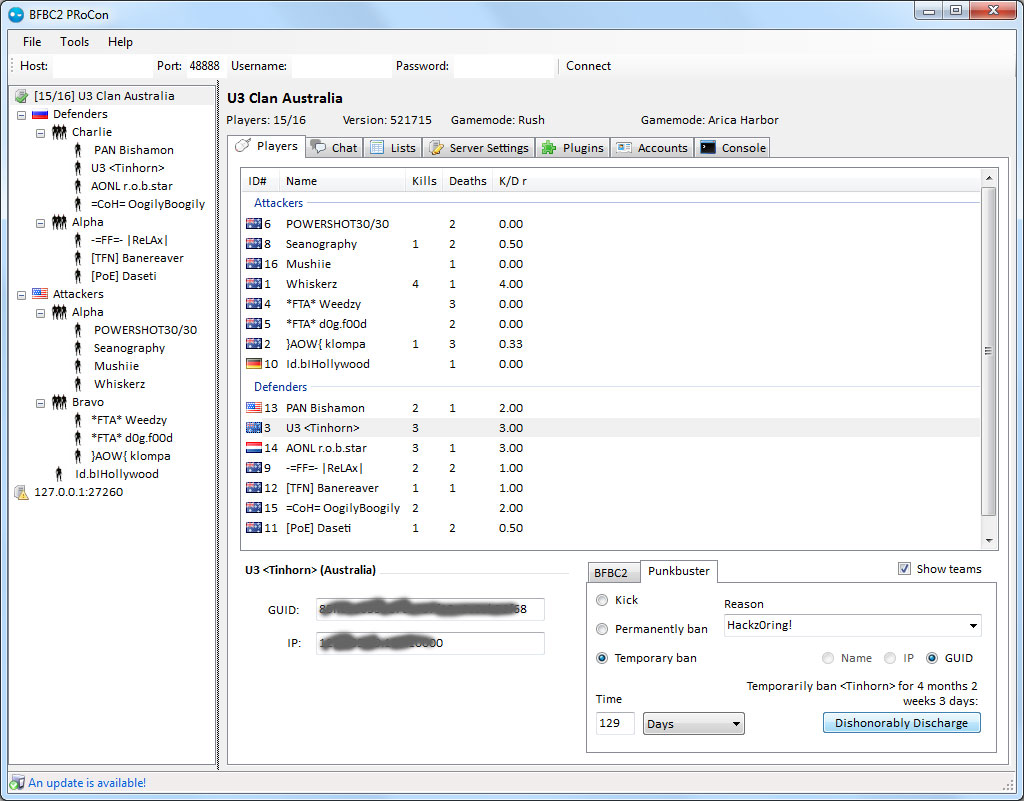Select the Temporary ban option
Image resolution: width=1024 pixels, height=801 pixels.
602,658
